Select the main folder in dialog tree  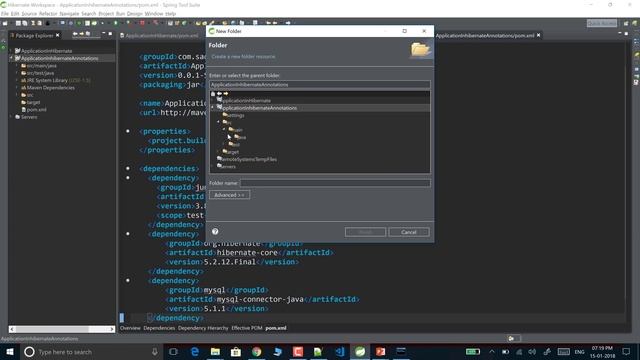[236, 130]
